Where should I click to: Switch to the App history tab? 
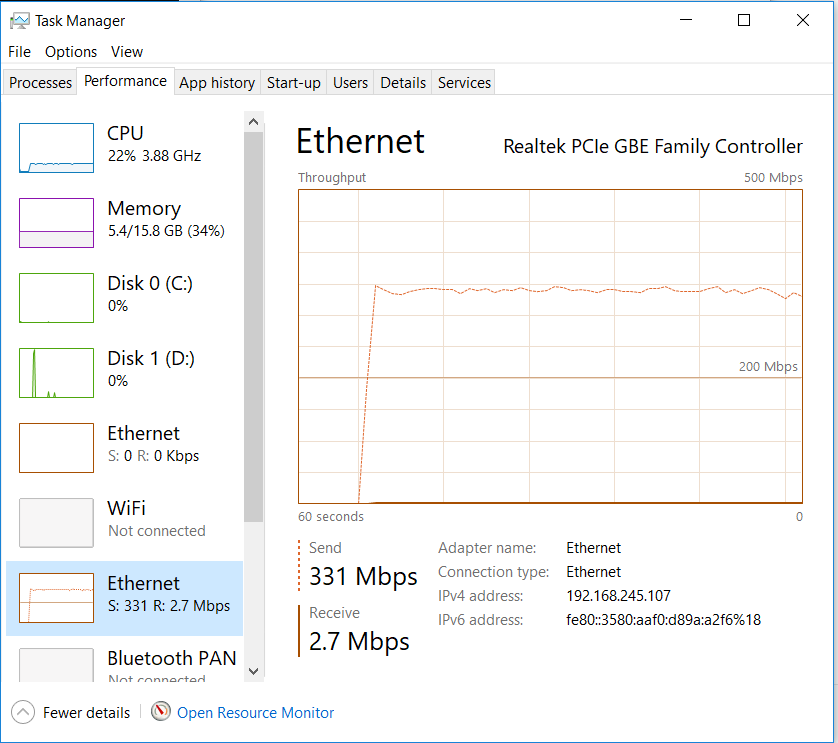216,82
